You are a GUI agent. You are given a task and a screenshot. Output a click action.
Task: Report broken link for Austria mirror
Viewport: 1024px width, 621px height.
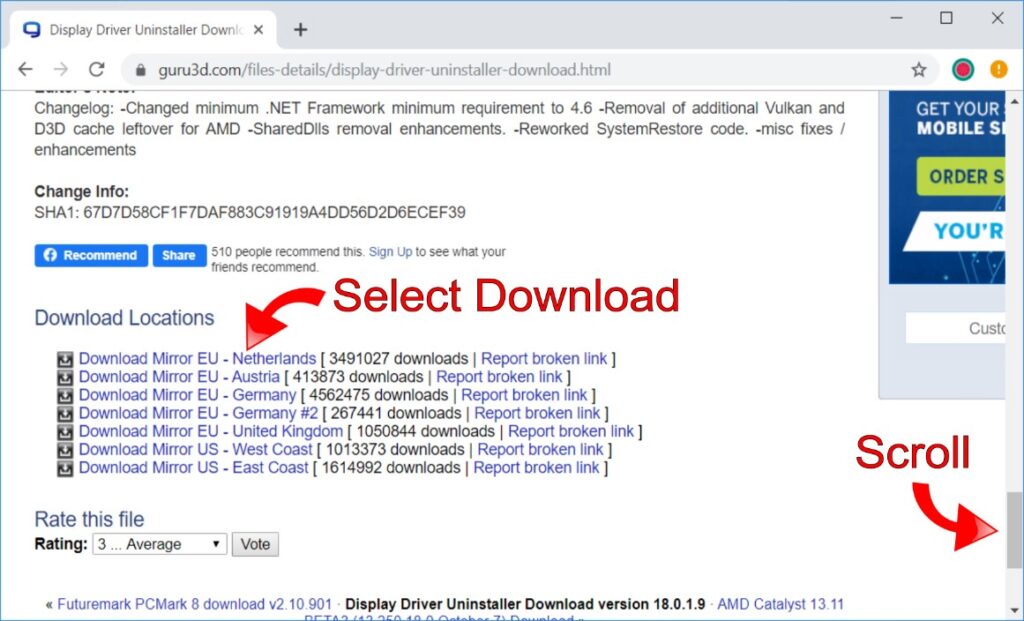tap(499, 377)
